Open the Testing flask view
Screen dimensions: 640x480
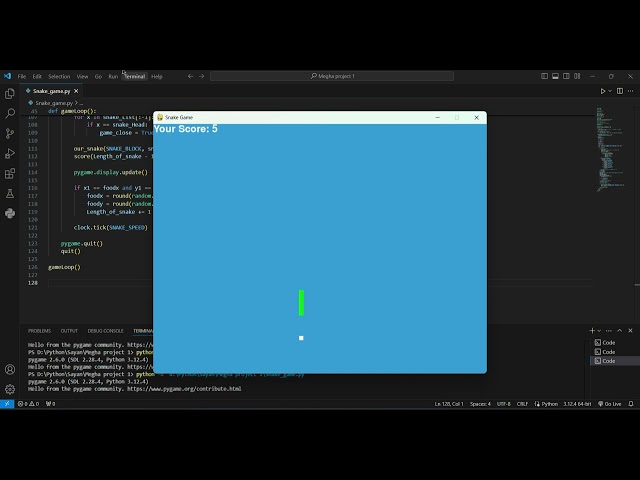click(10, 193)
